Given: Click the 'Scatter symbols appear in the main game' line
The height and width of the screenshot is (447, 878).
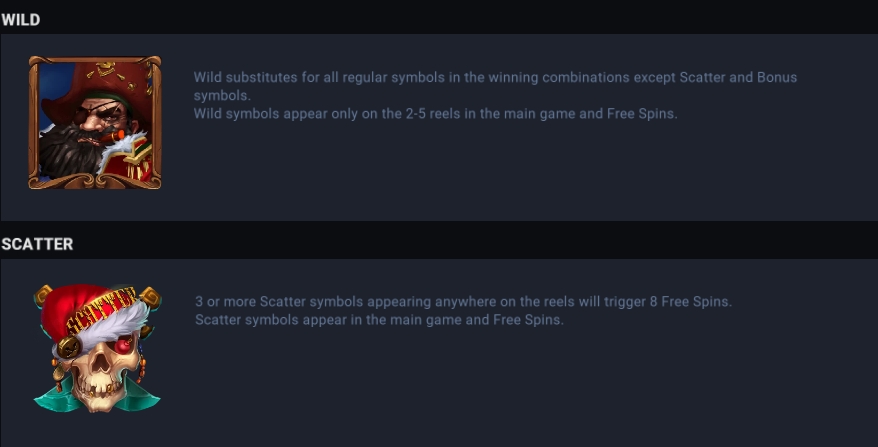Looking at the screenshot, I should pos(379,320).
